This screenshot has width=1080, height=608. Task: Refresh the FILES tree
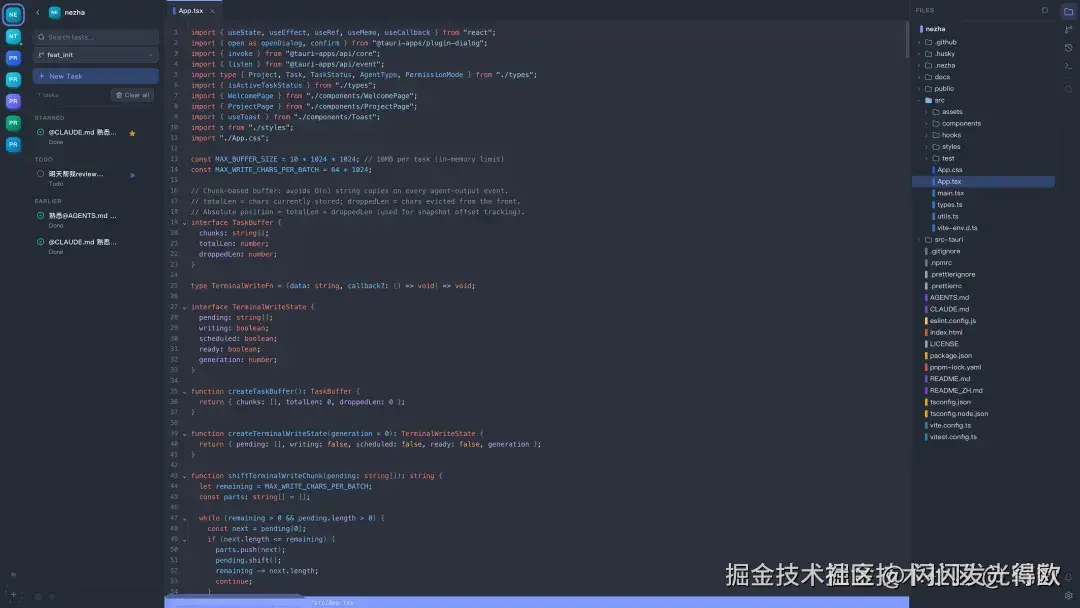point(1045,10)
